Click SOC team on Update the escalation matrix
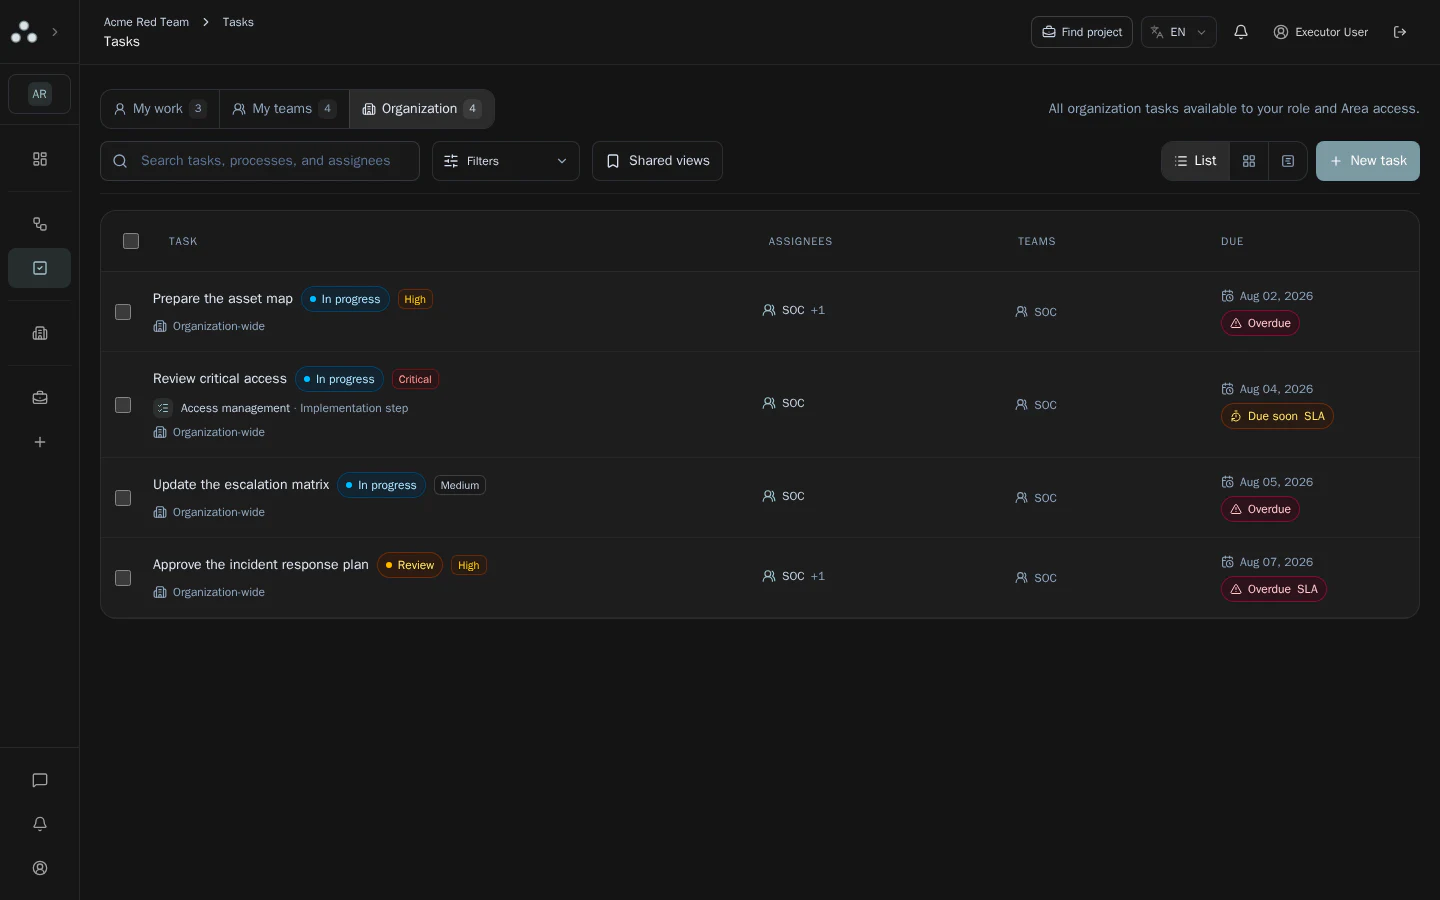 (1036, 498)
